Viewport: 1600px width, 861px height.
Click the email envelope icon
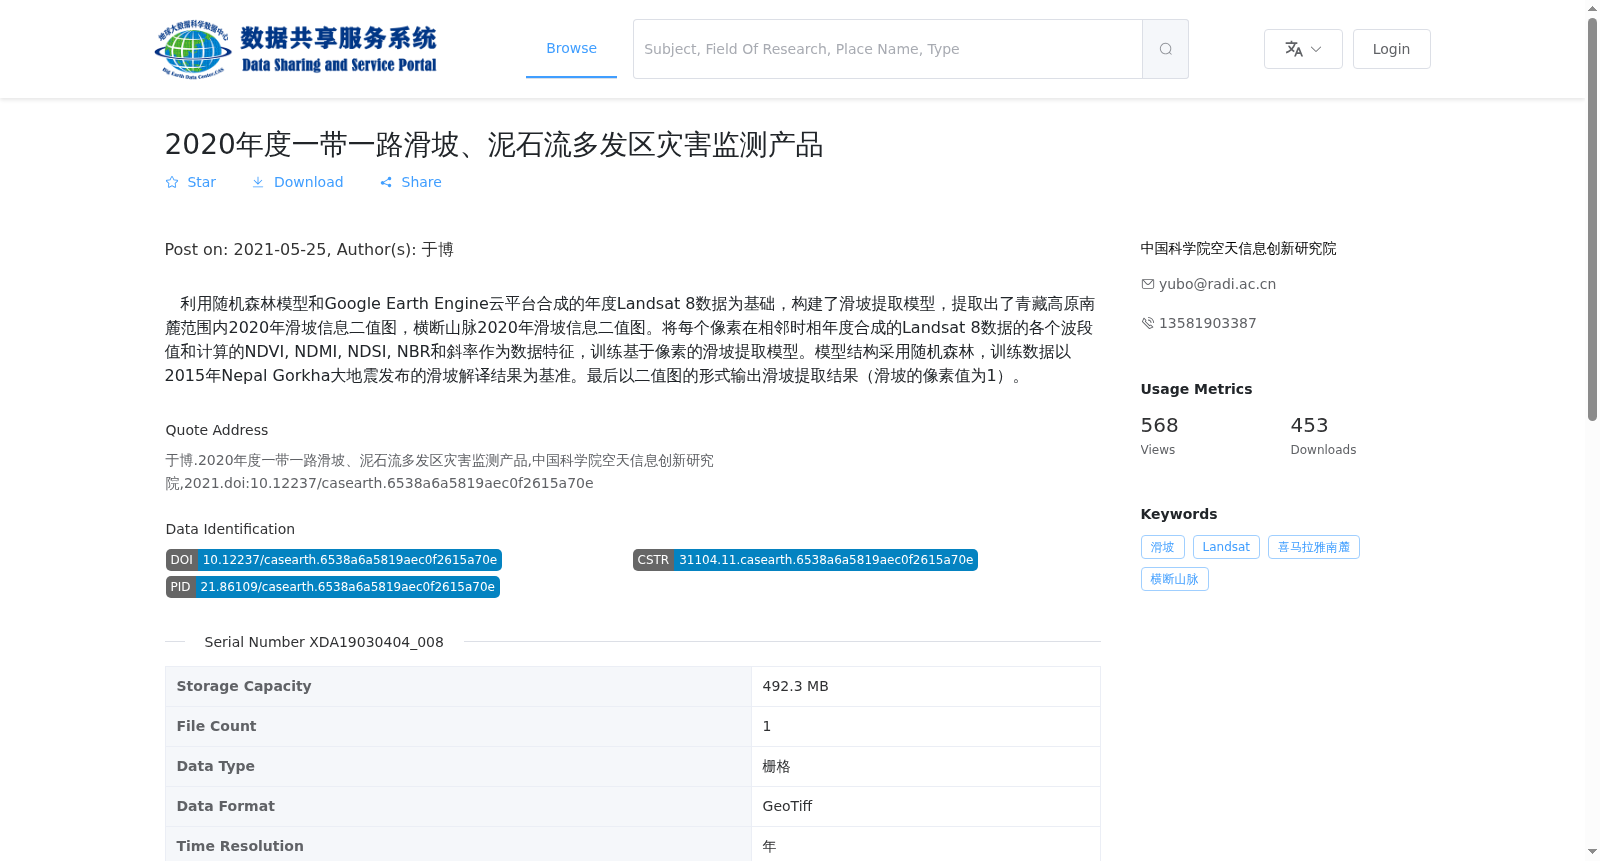coord(1148,284)
